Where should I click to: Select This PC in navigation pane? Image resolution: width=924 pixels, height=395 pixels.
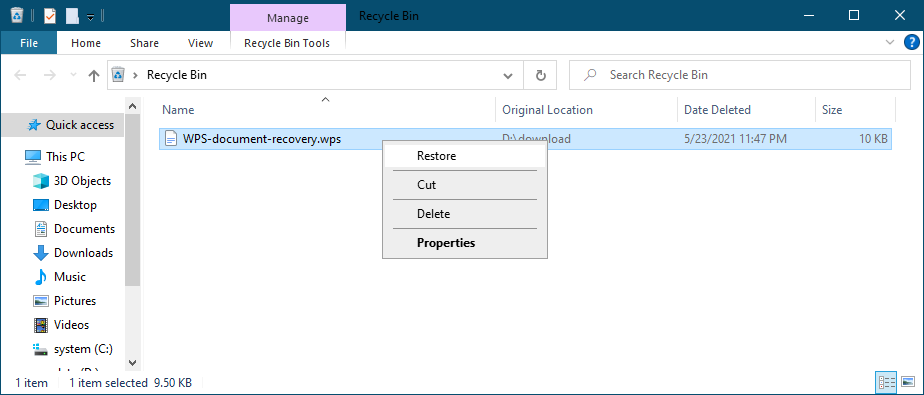[x=65, y=157]
